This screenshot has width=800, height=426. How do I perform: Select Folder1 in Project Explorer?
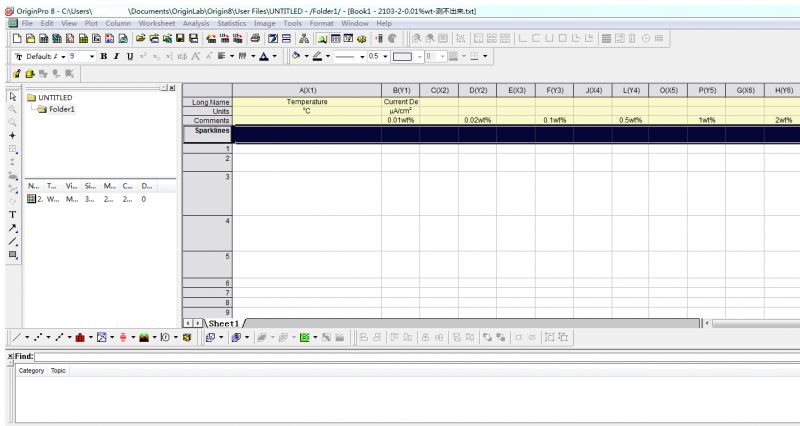[61, 109]
